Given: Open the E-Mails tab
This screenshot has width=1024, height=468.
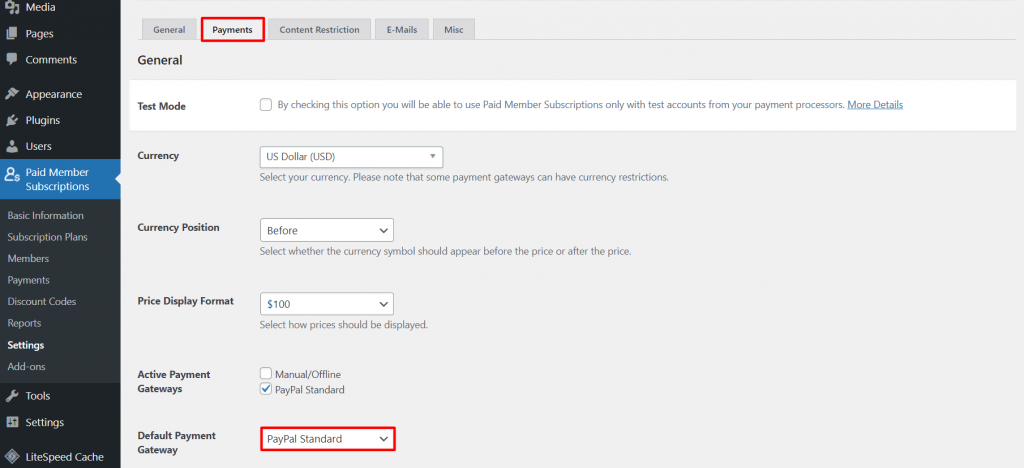Looking at the screenshot, I should tap(401, 30).
